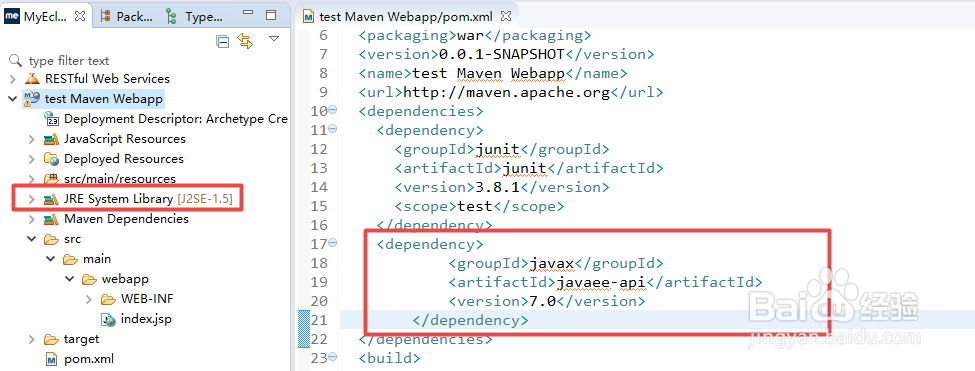Click JRE System Library icon

[51, 199]
